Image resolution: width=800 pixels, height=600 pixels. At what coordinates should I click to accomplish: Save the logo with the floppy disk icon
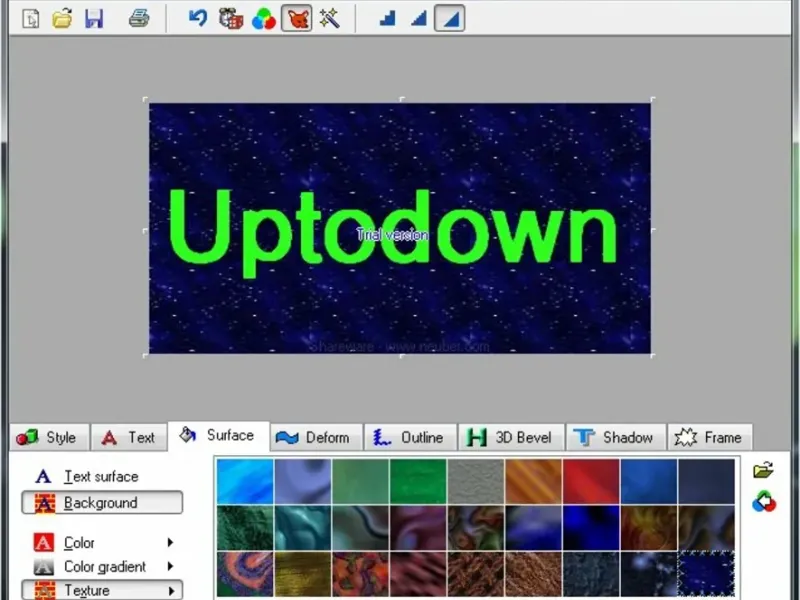tap(94, 19)
